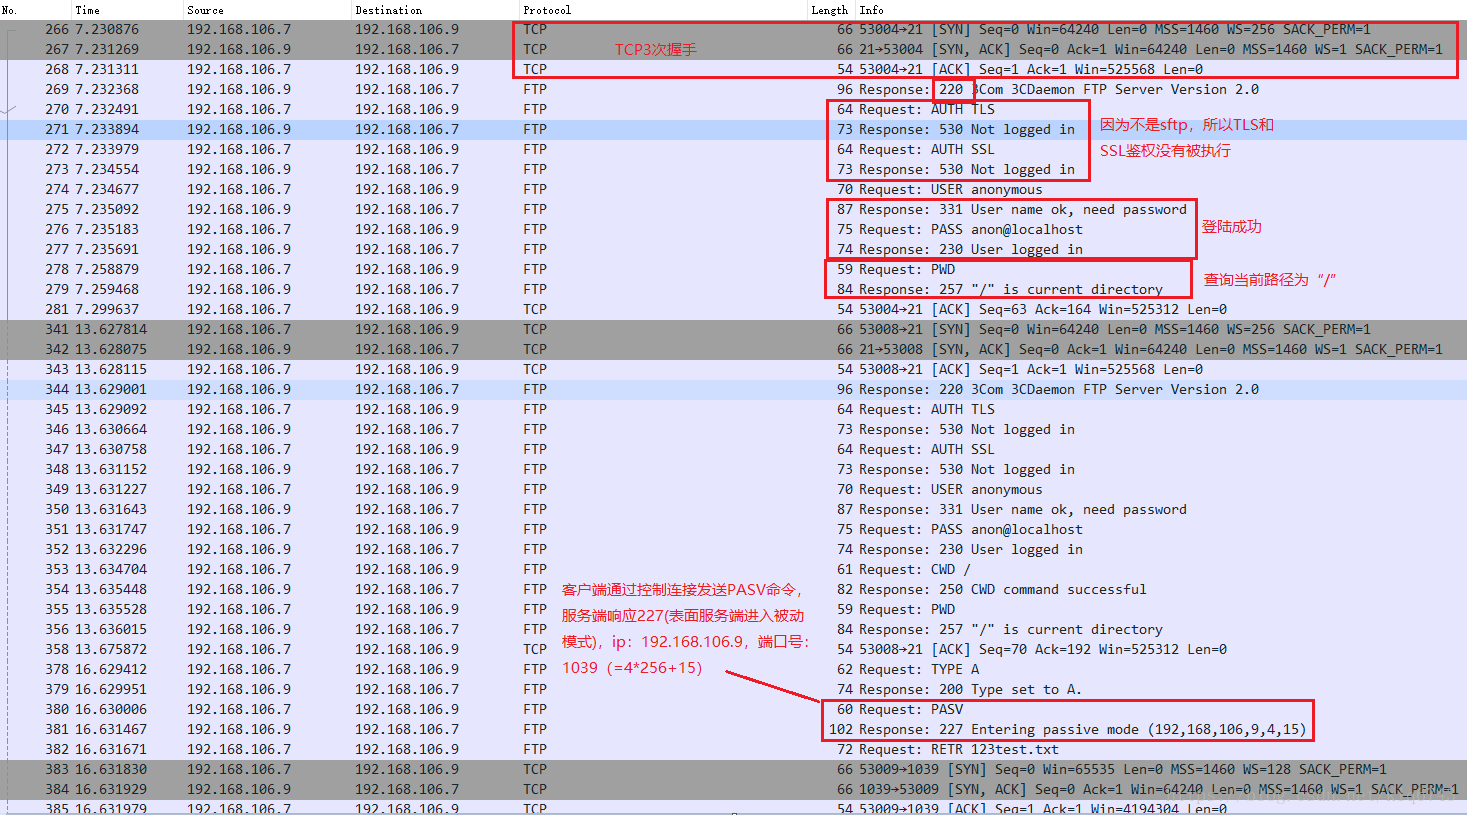Select packet 271 Response 530 Not logged in
The height and width of the screenshot is (815, 1467).
(x=733, y=129)
